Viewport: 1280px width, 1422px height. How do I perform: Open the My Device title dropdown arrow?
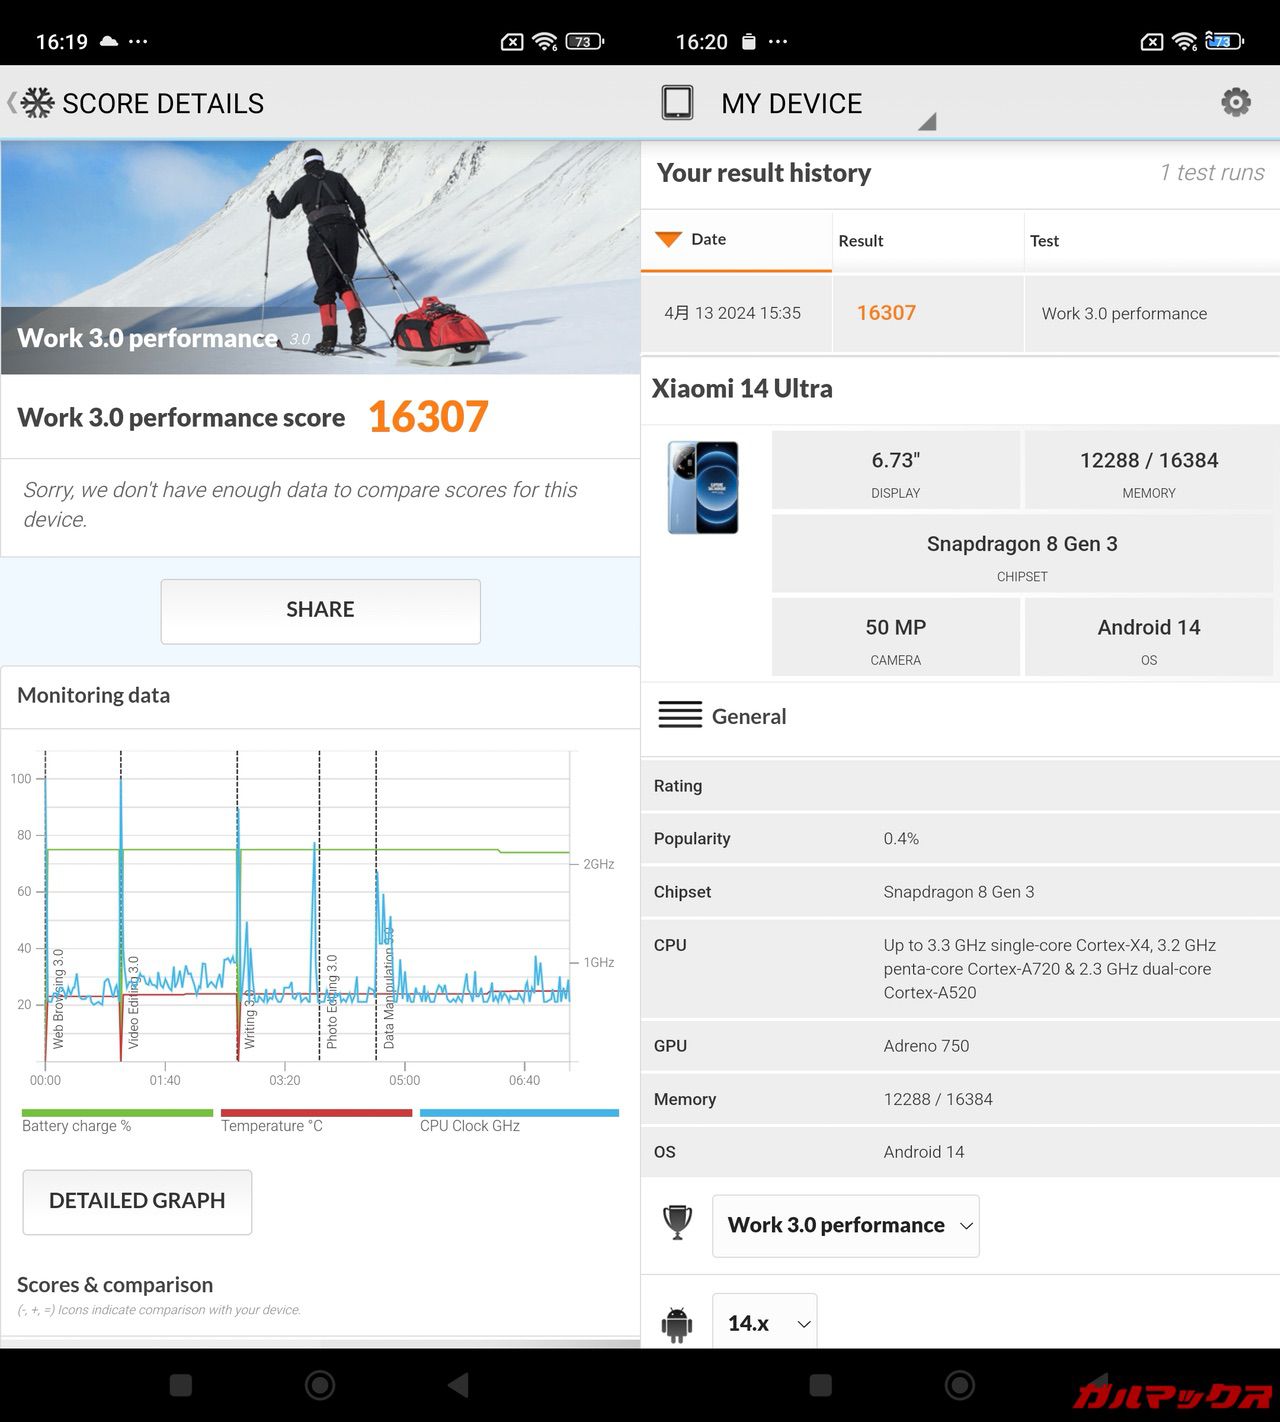(927, 121)
